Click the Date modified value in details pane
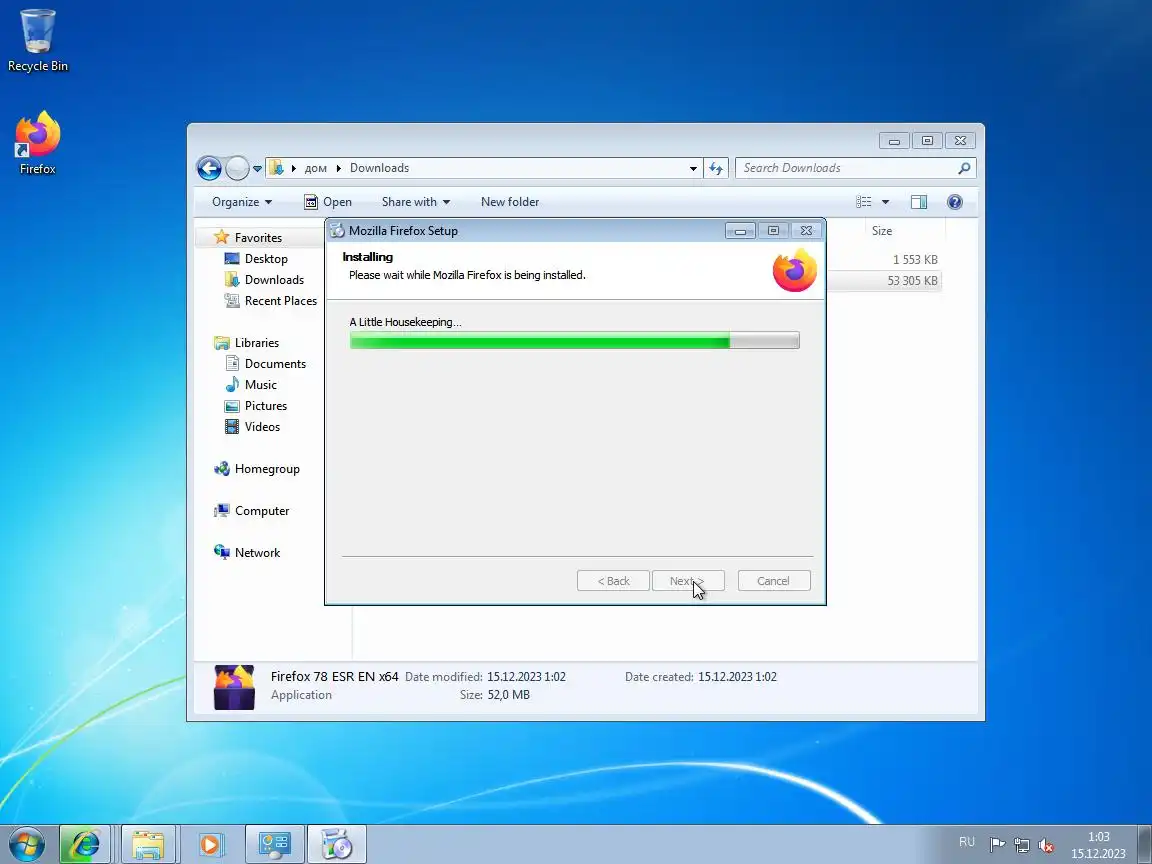The image size is (1152, 864). (x=526, y=677)
